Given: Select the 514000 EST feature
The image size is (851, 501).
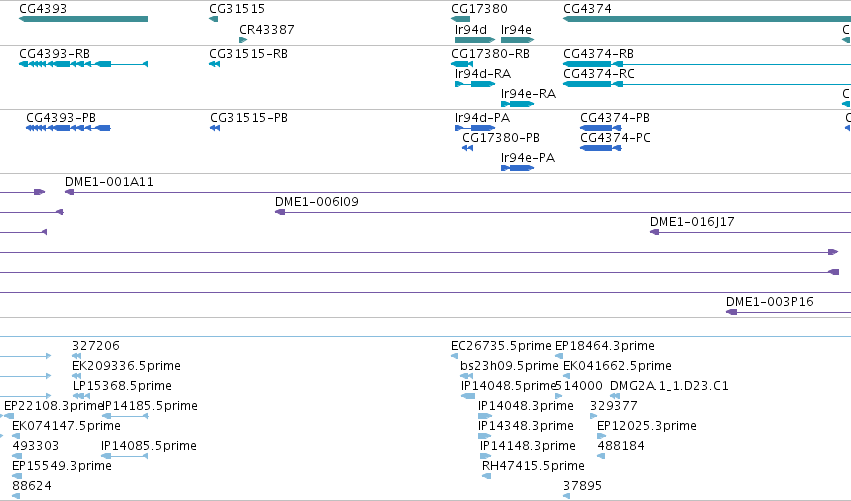Looking at the screenshot, I should point(558,396).
